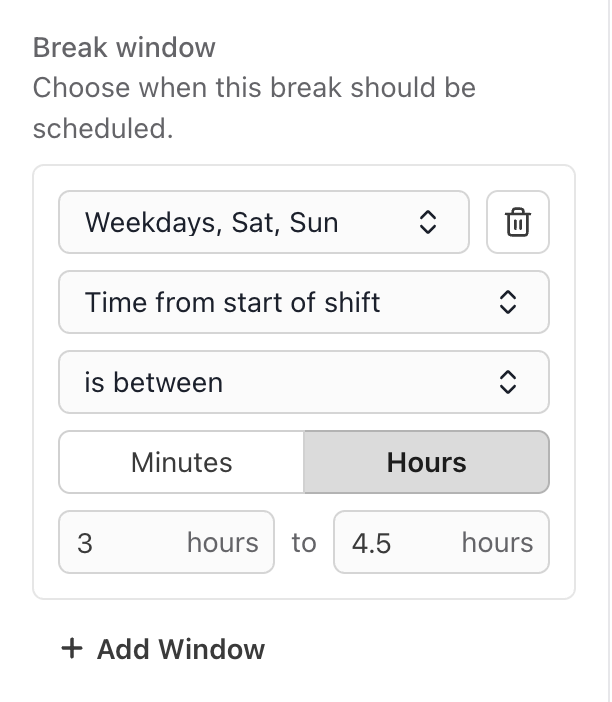Click the Choose when this break description text
The width and height of the screenshot is (612, 702).
tap(254, 108)
